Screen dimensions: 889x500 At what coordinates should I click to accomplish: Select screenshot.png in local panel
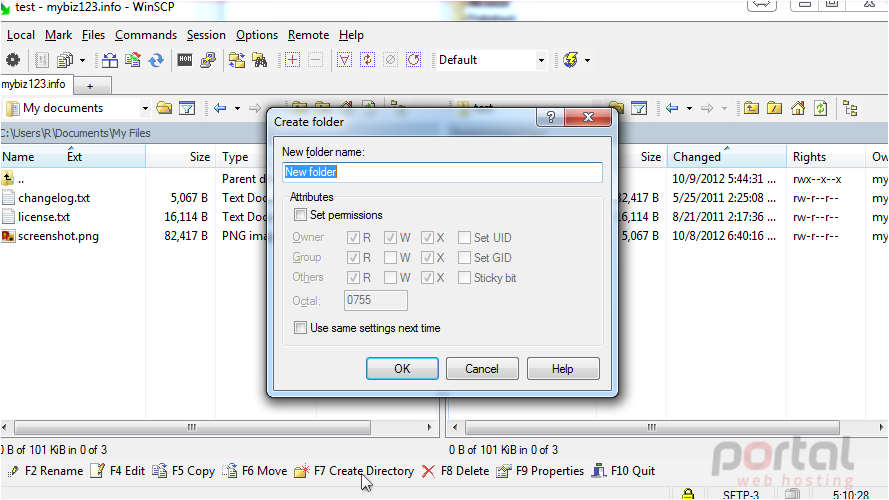pyautogui.click(x=58, y=236)
